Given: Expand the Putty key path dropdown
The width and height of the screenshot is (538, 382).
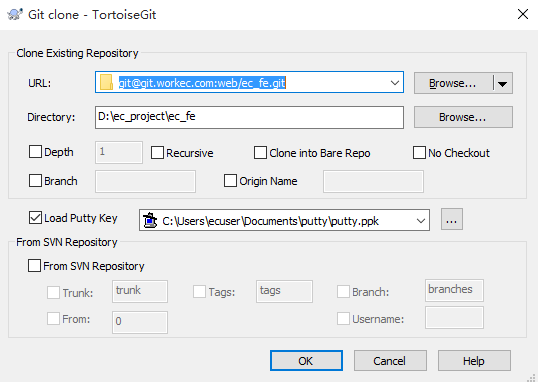Looking at the screenshot, I should point(421,221).
